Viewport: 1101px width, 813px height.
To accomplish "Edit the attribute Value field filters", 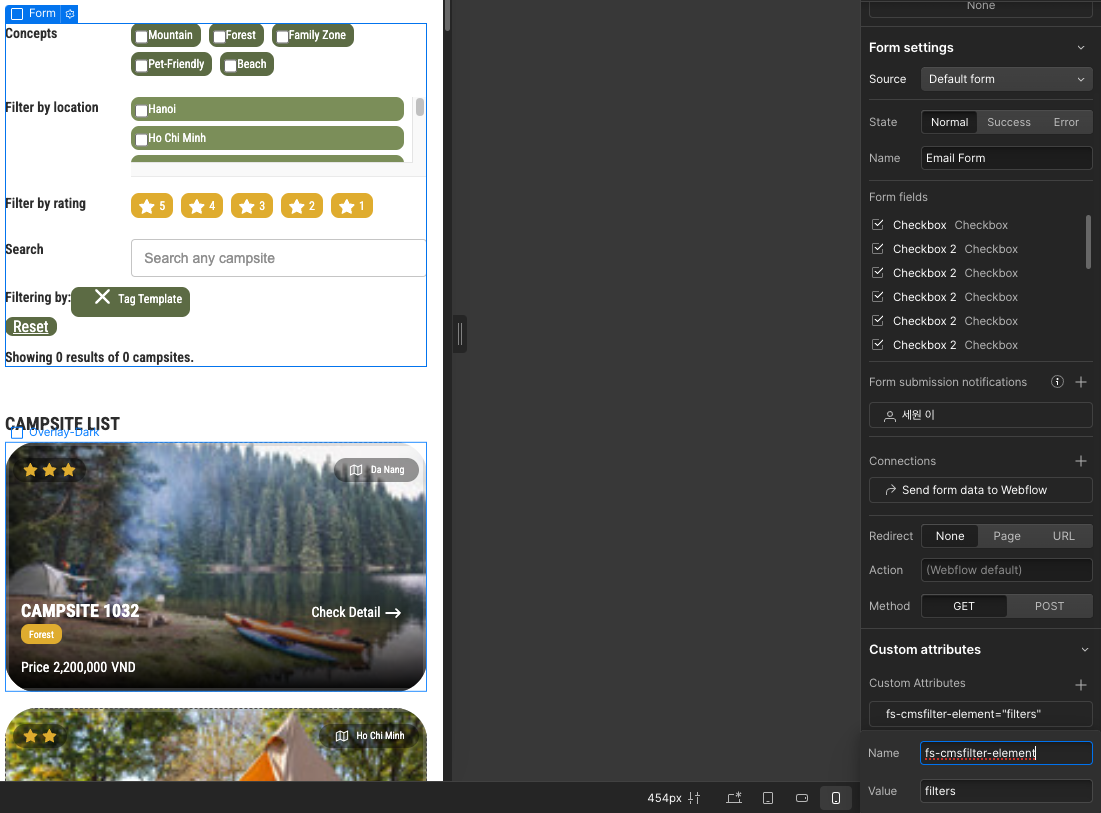I will (x=1006, y=791).
